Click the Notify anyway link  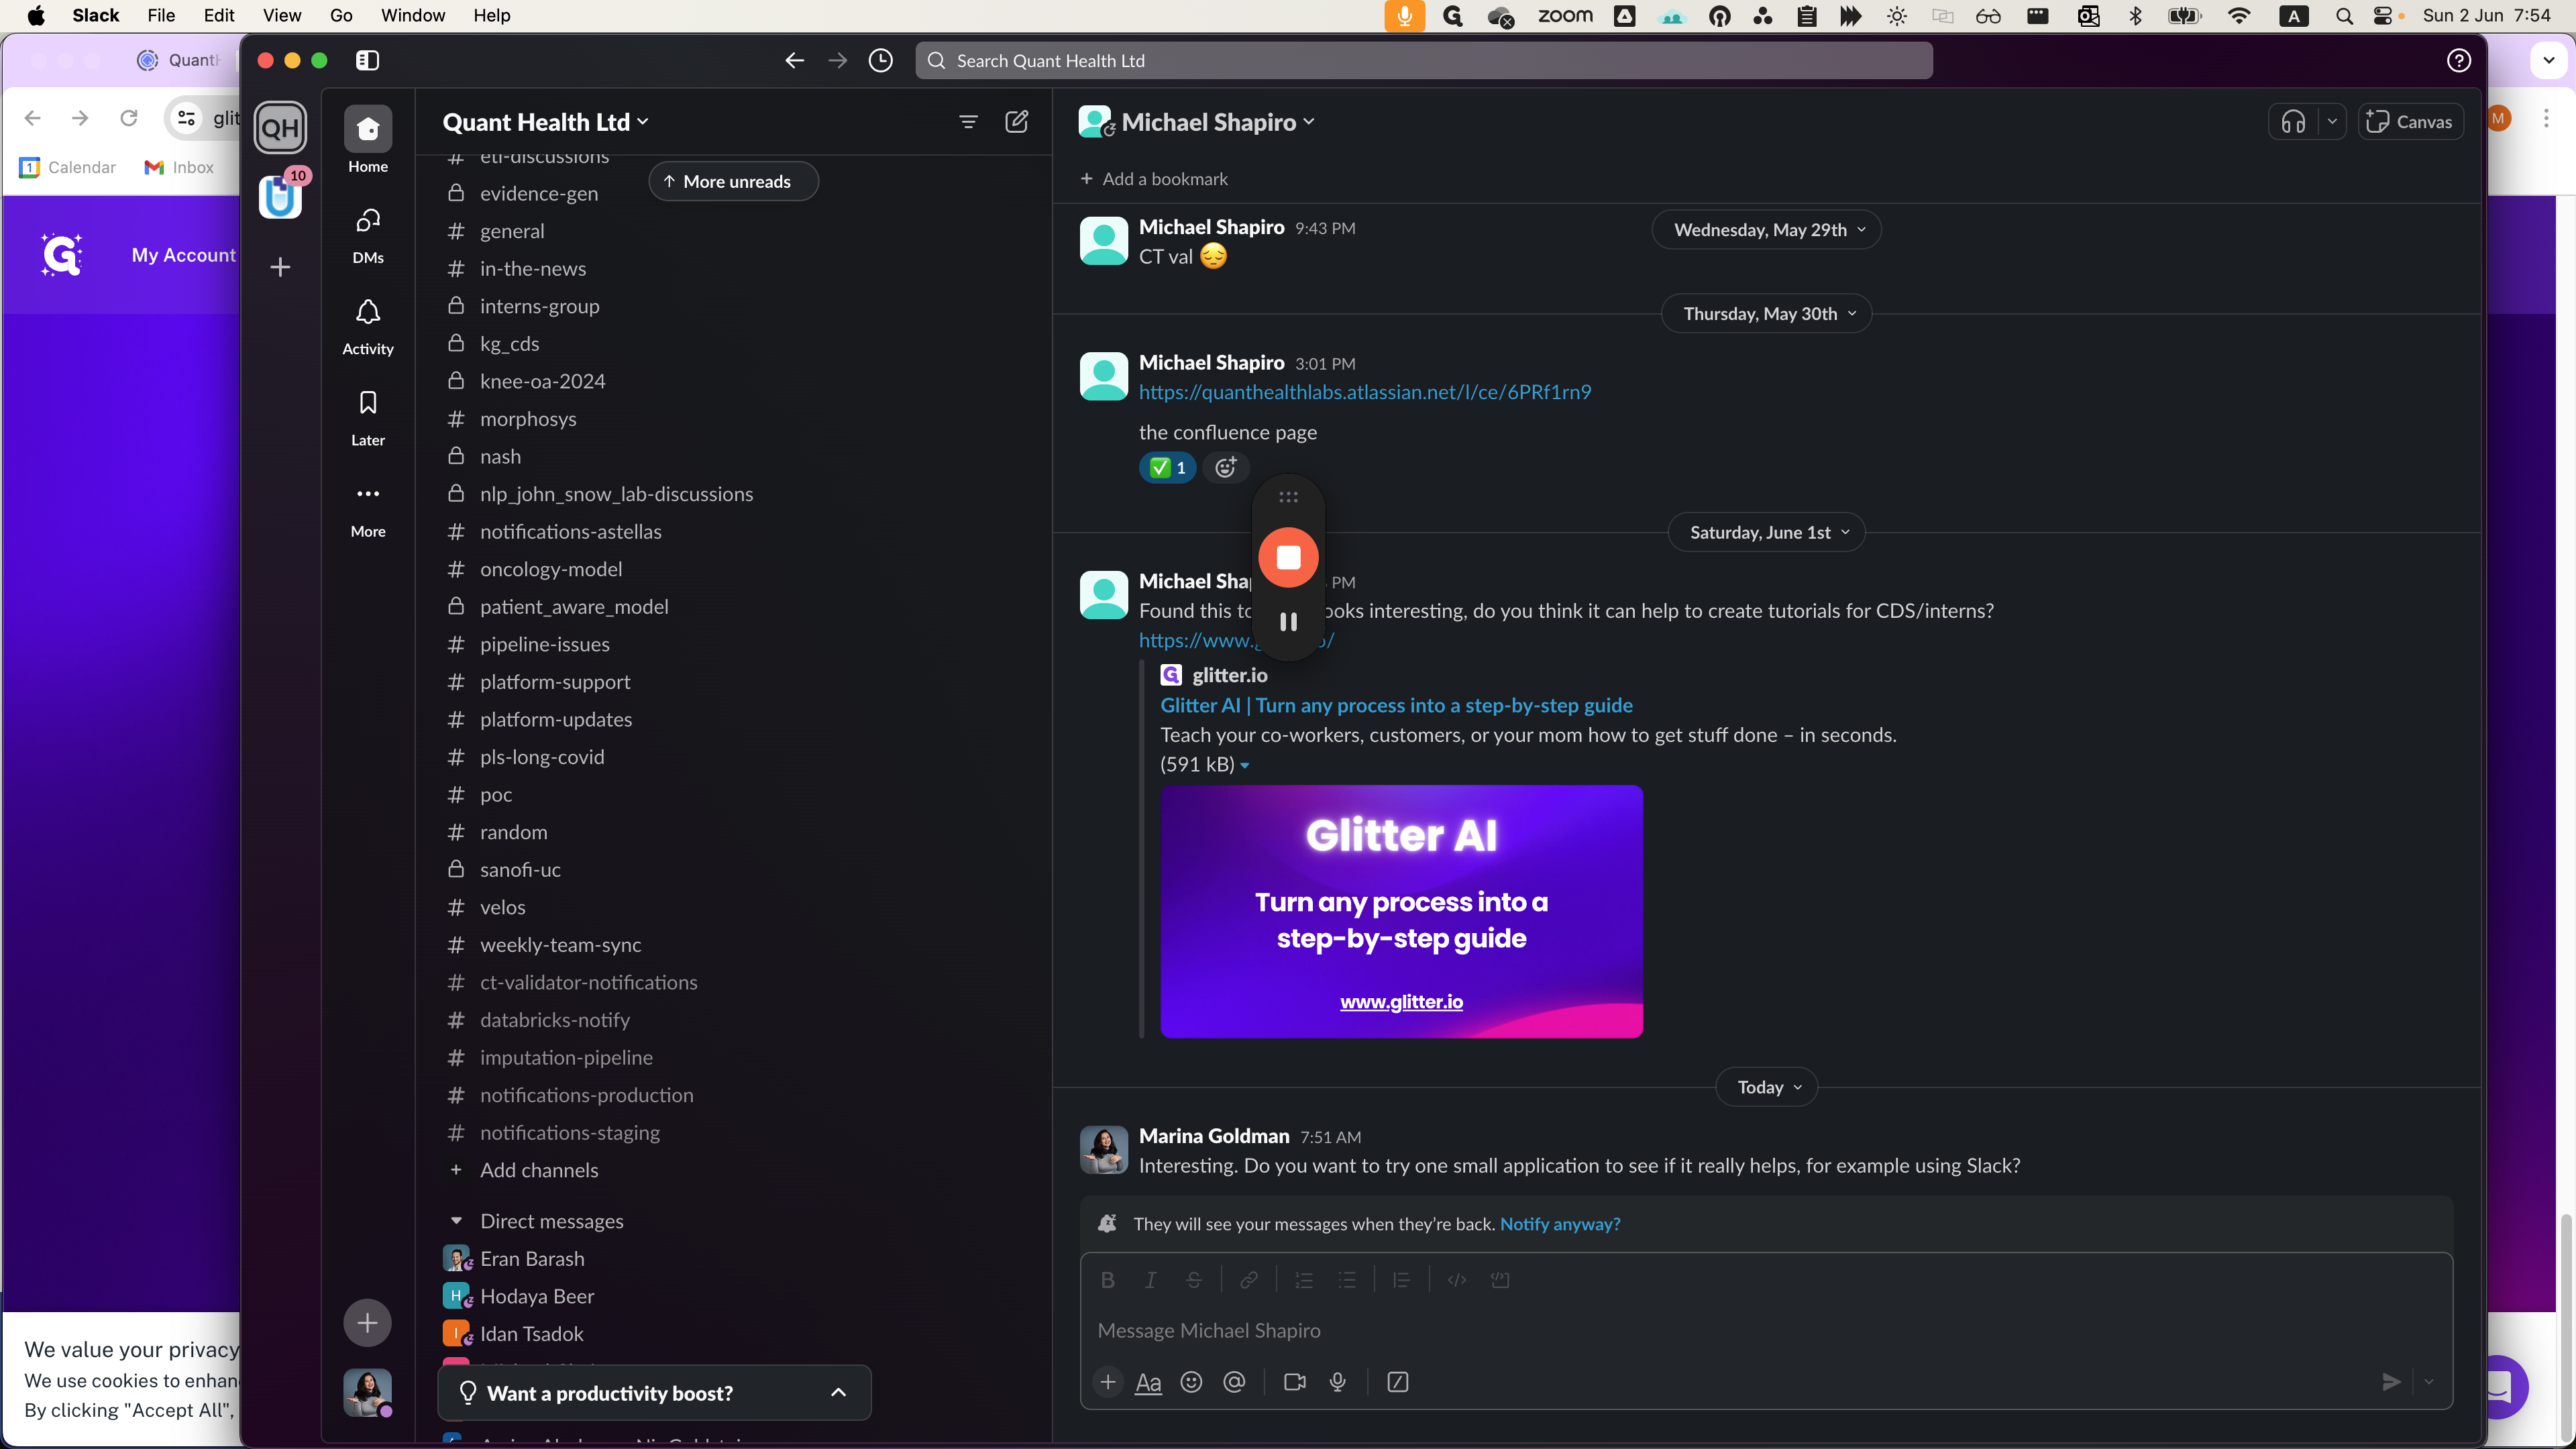pos(1559,1225)
